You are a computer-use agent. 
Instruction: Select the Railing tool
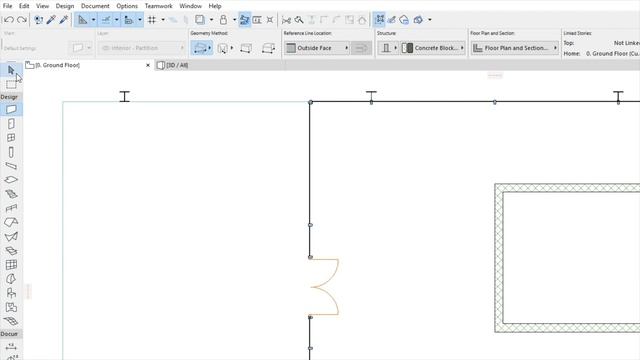coord(11,208)
